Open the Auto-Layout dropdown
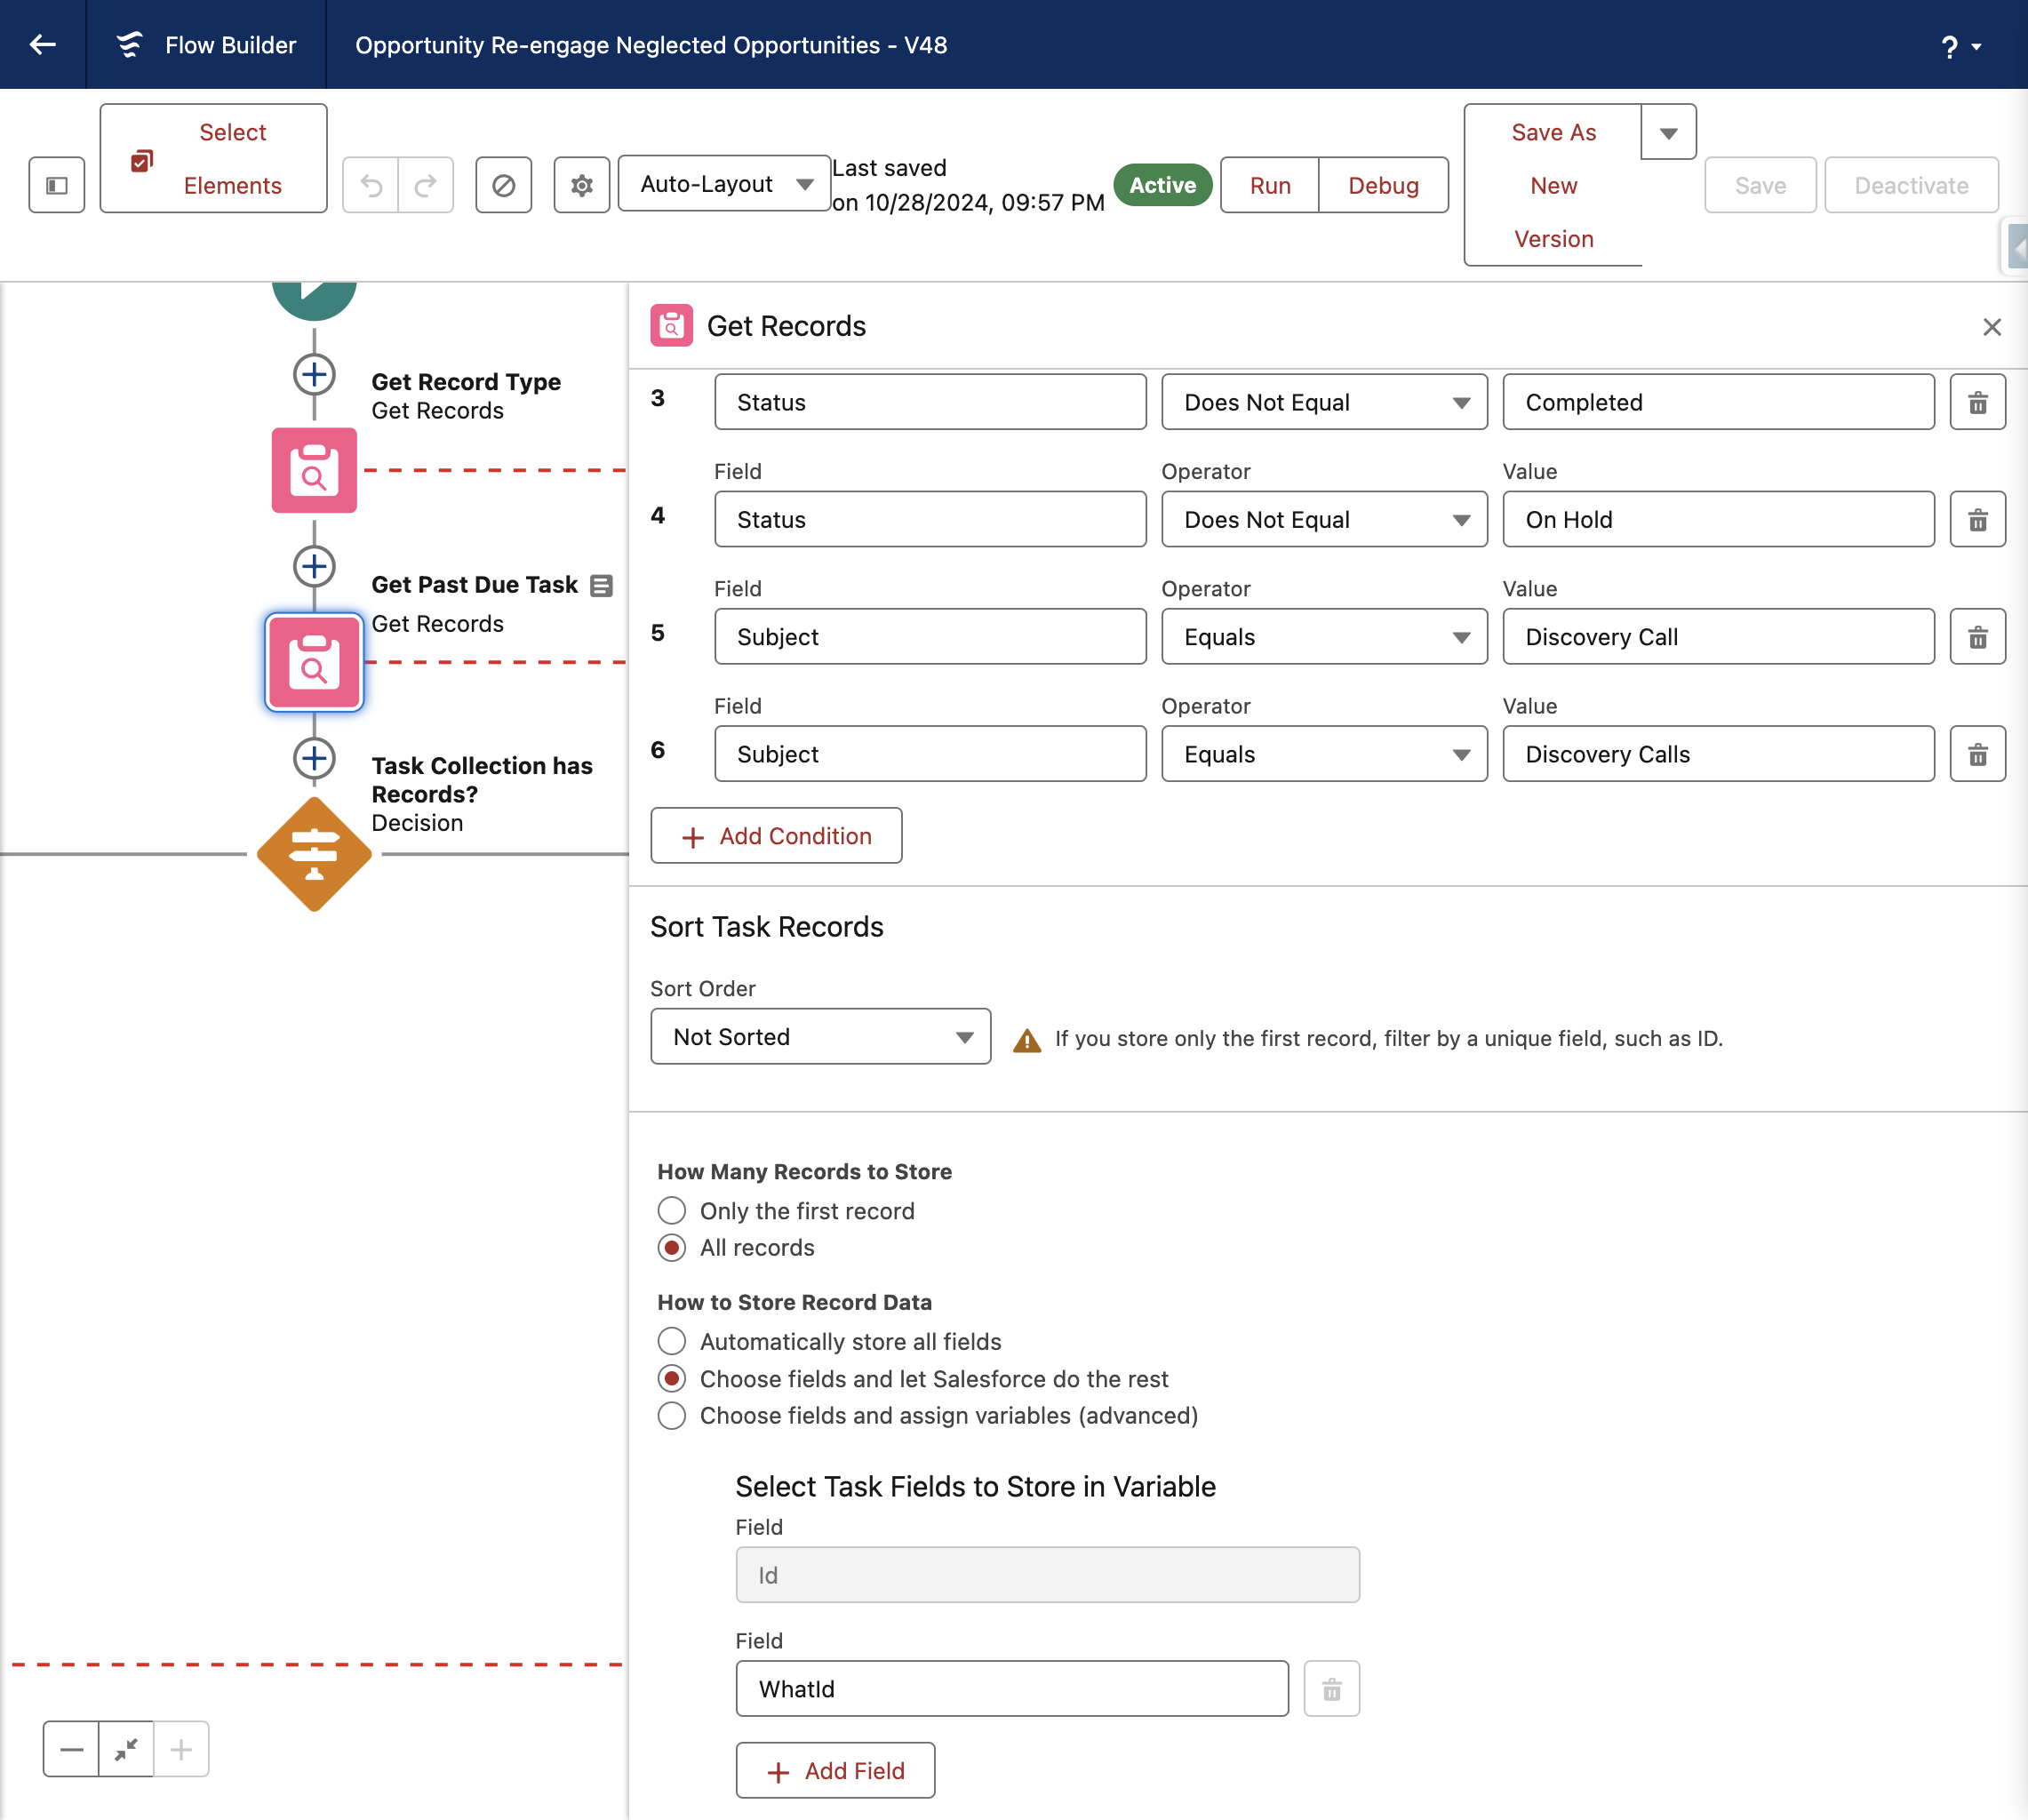 (x=724, y=183)
